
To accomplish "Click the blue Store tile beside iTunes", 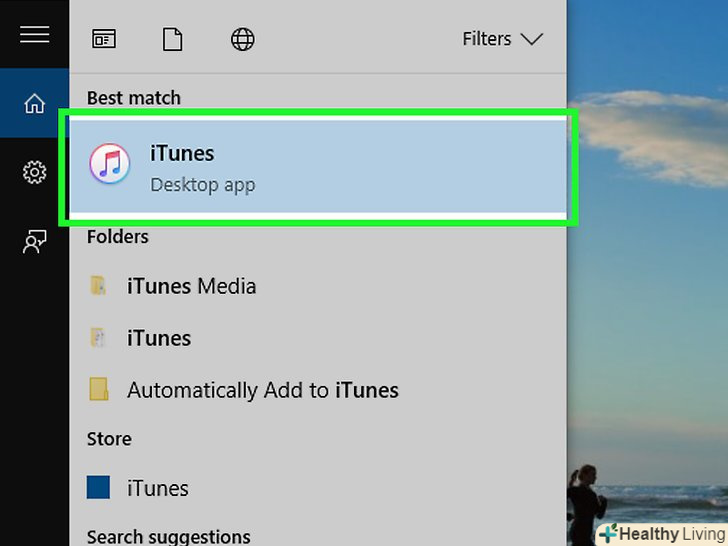I will click(98, 487).
